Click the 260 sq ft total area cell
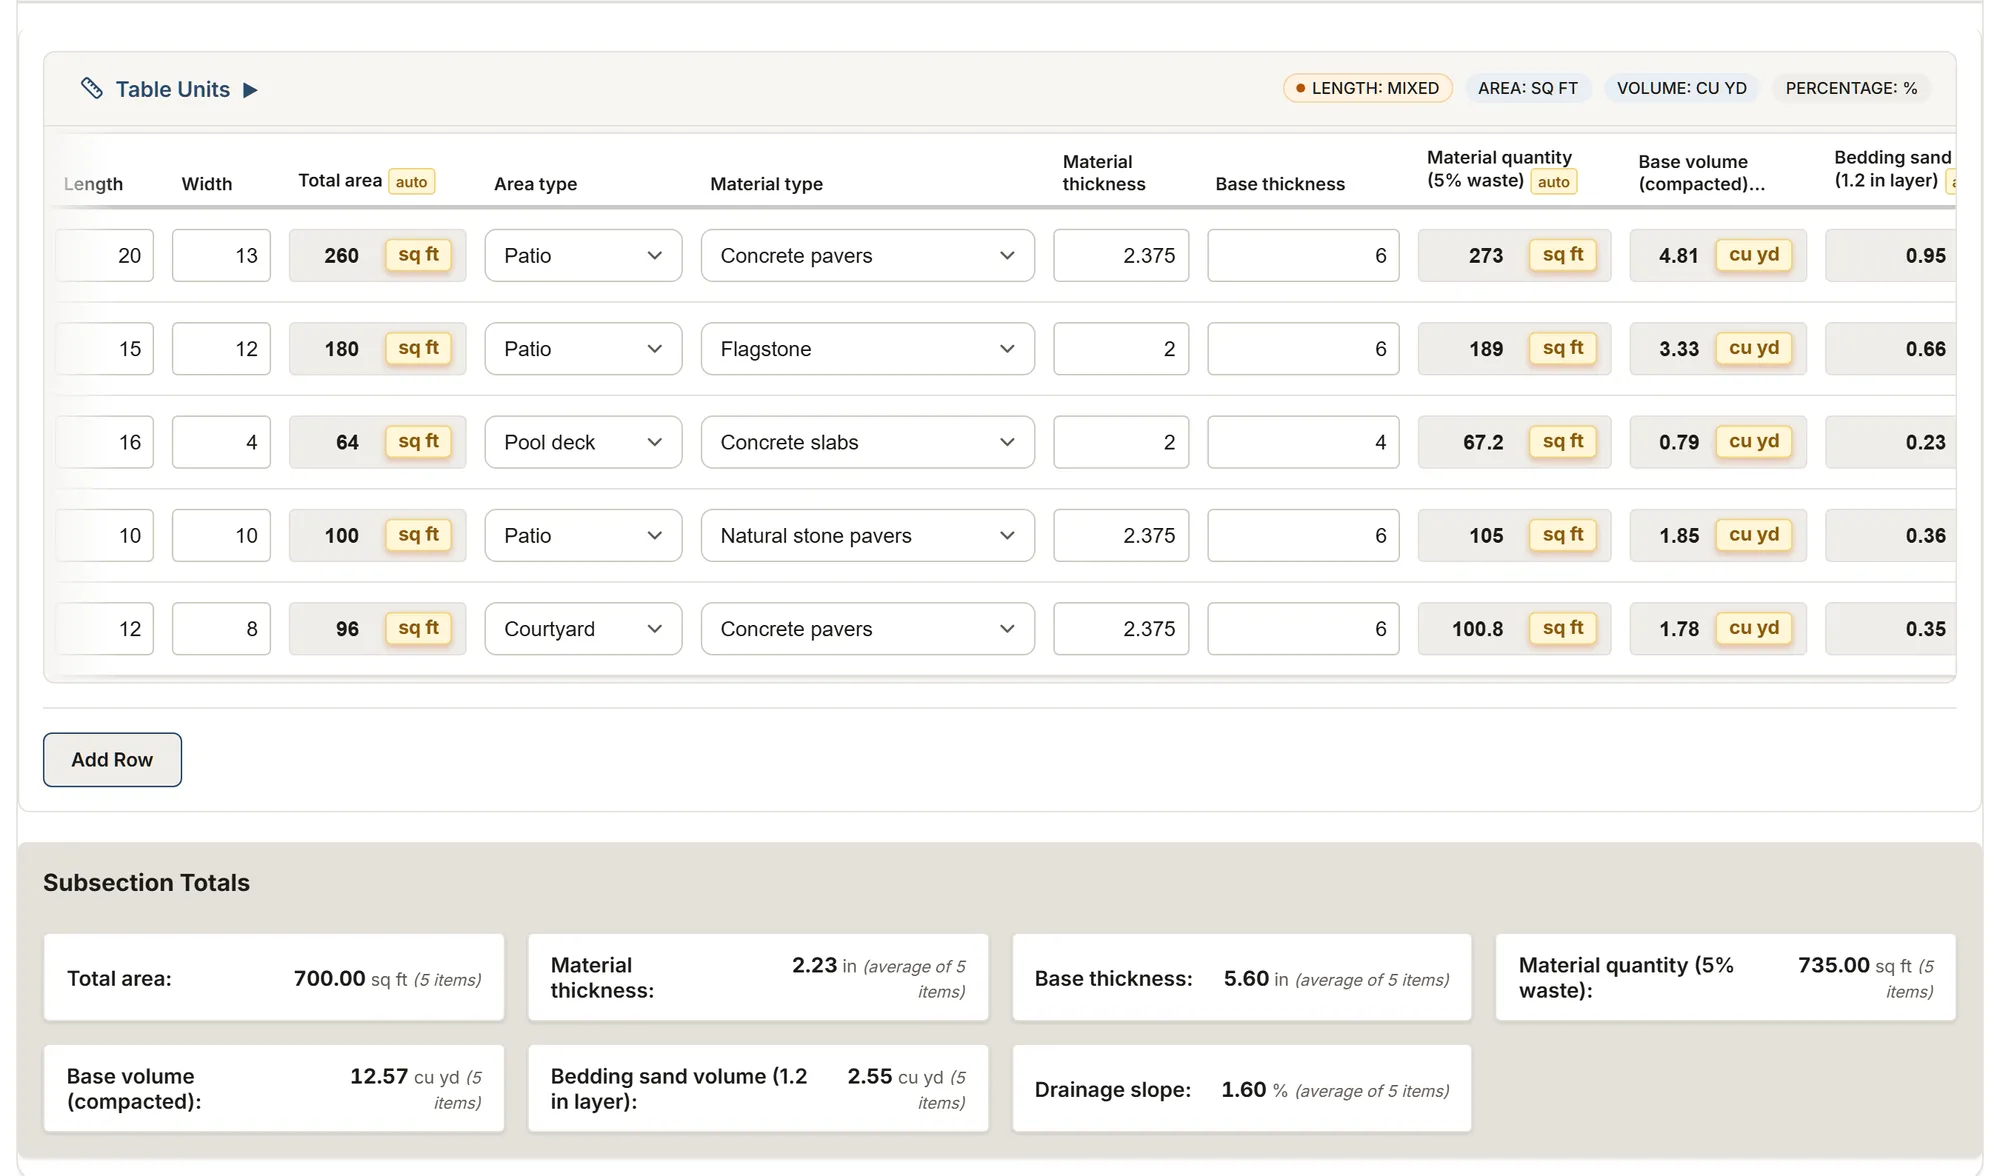The image size is (2000, 1176). point(377,255)
